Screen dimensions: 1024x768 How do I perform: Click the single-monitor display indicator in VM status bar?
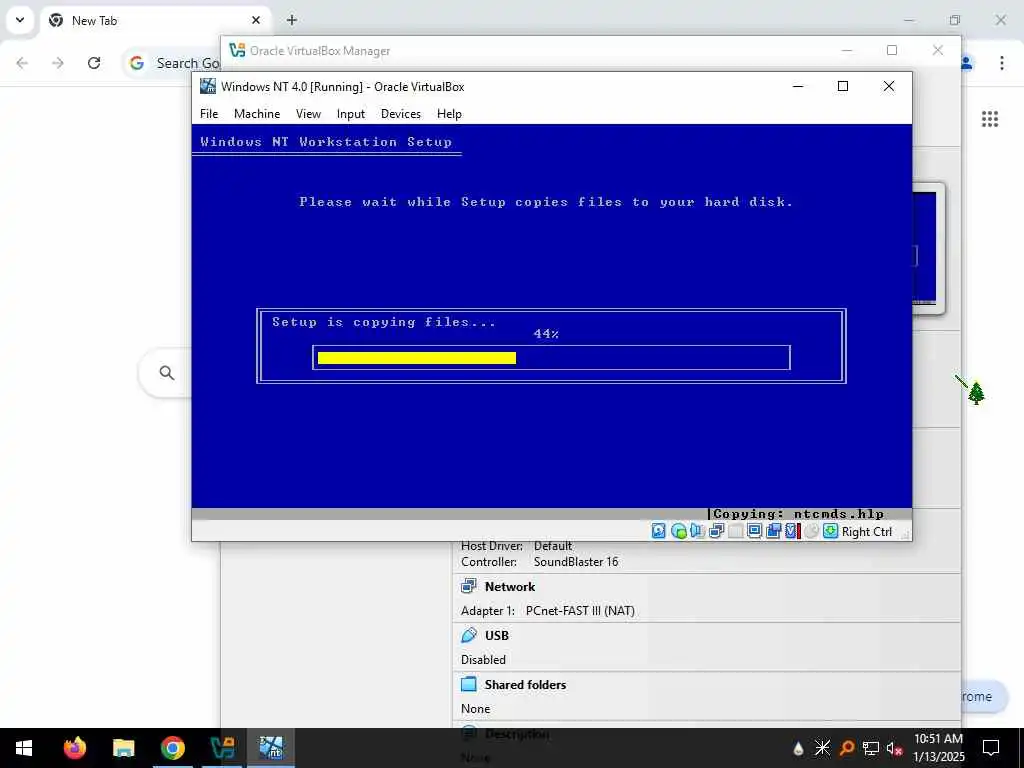[754, 531]
